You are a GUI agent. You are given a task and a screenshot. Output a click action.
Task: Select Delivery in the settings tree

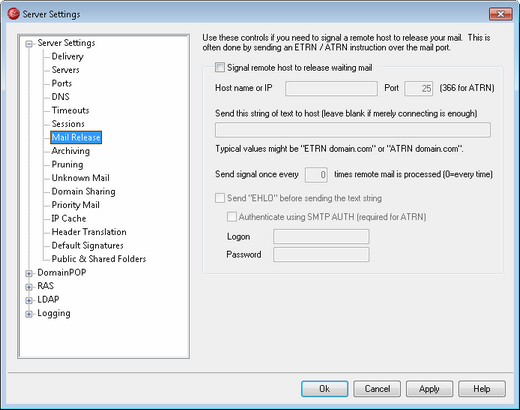coord(67,56)
